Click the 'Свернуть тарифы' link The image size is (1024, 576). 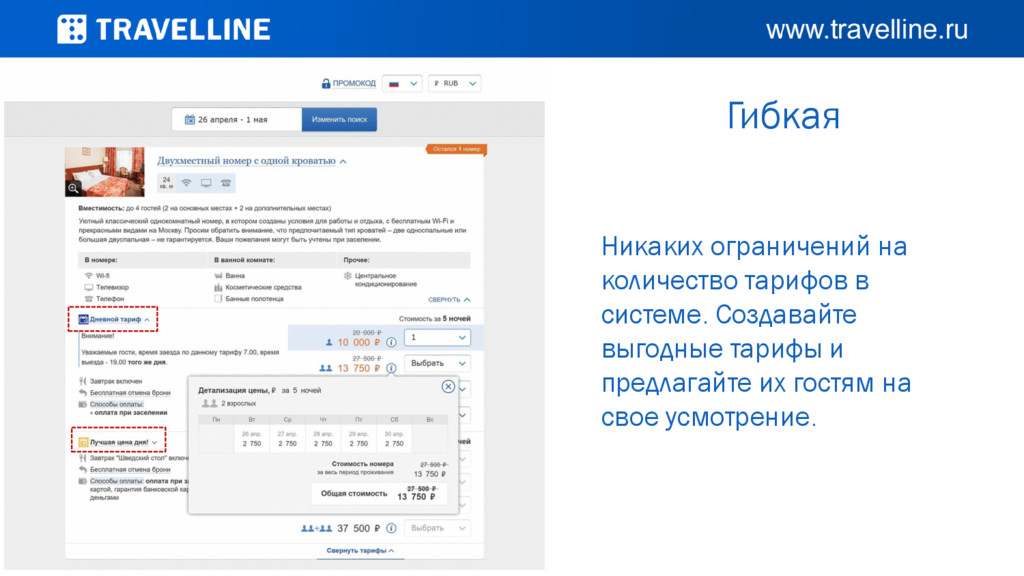coord(360,551)
